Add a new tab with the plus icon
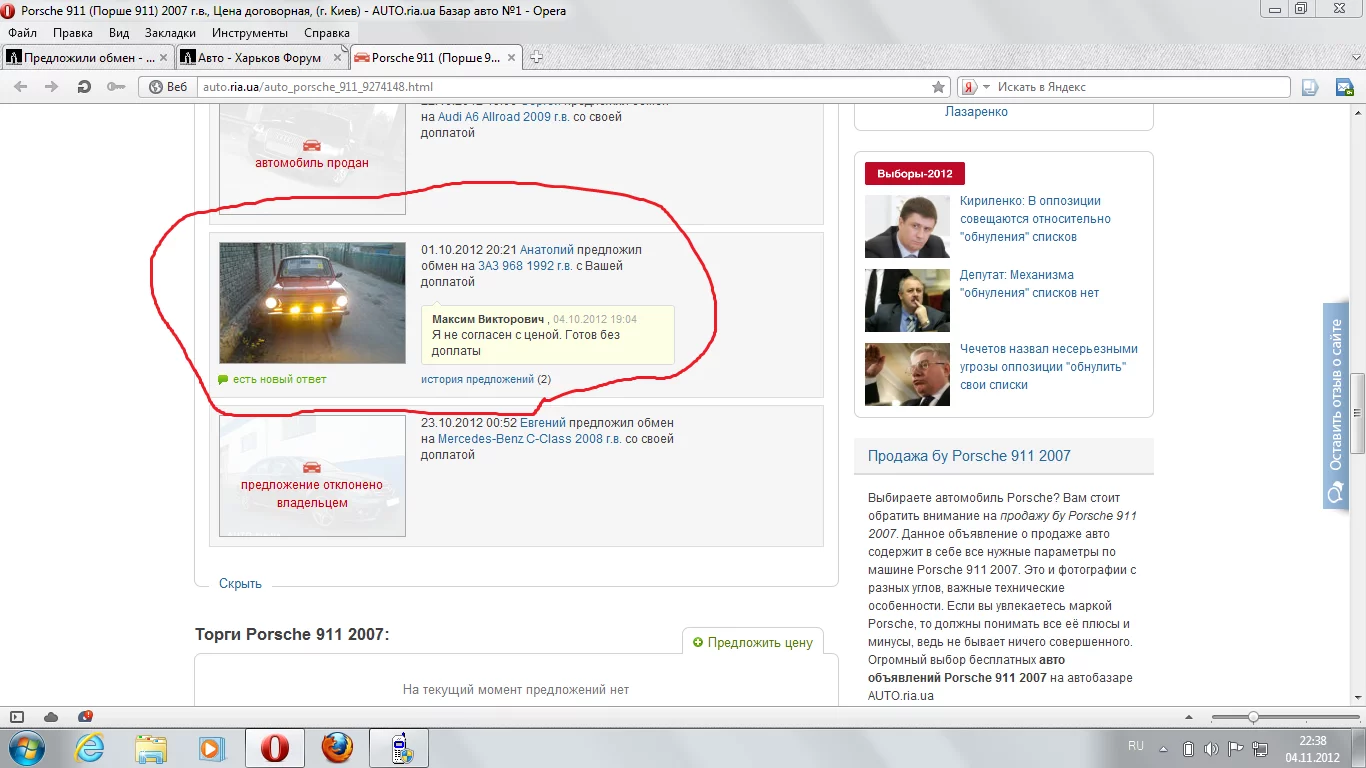Image resolution: width=1366 pixels, height=768 pixels. (x=536, y=57)
